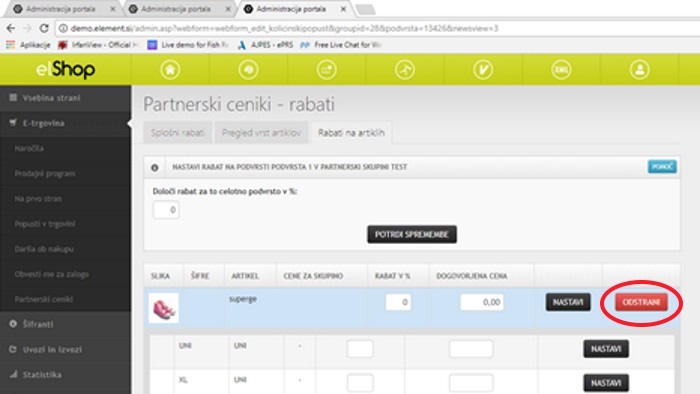The width and height of the screenshot is (700, 394).
Task: Open the user profile icon
Action: tap(639, 70)
